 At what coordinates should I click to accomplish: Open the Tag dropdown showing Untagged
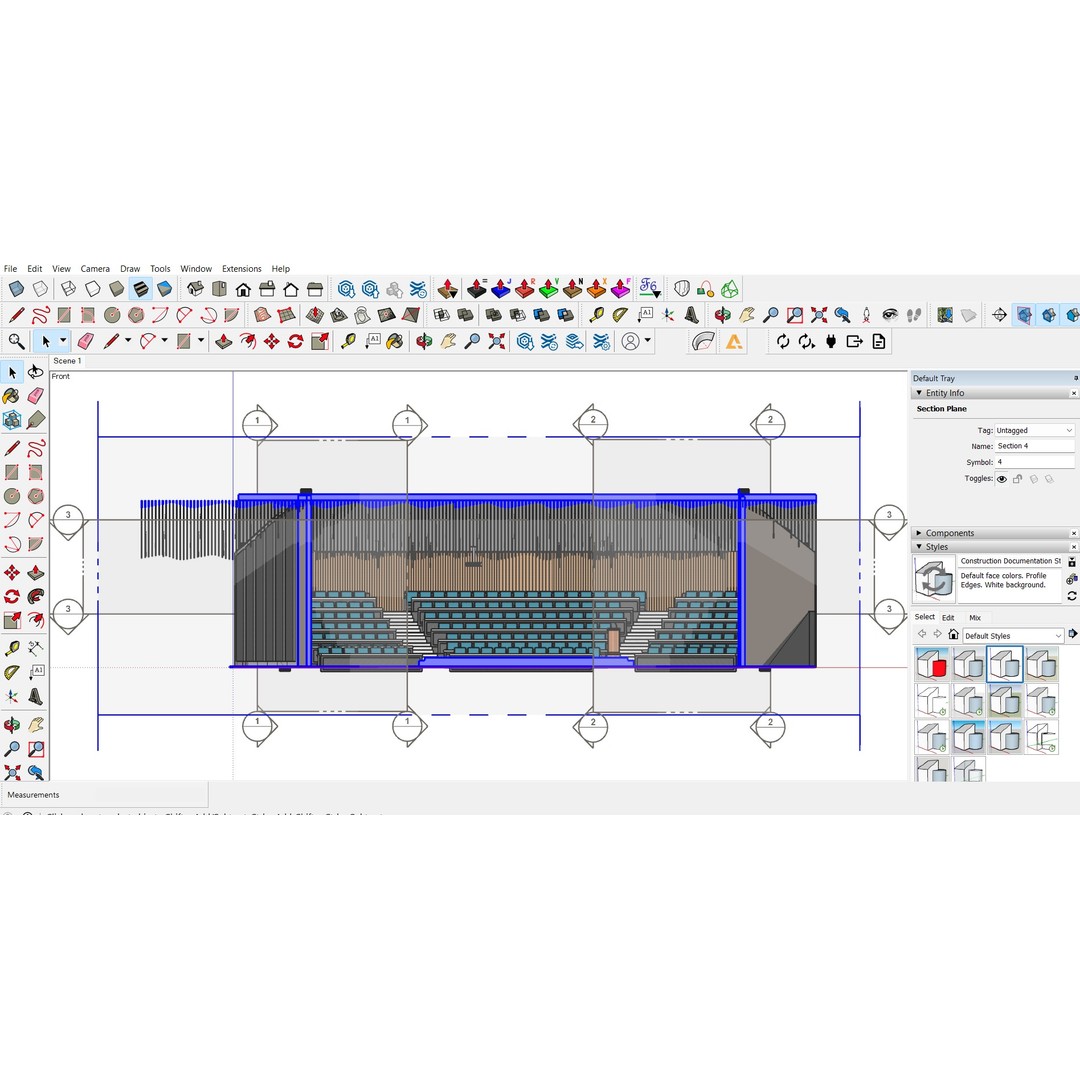click(1034, 430)
